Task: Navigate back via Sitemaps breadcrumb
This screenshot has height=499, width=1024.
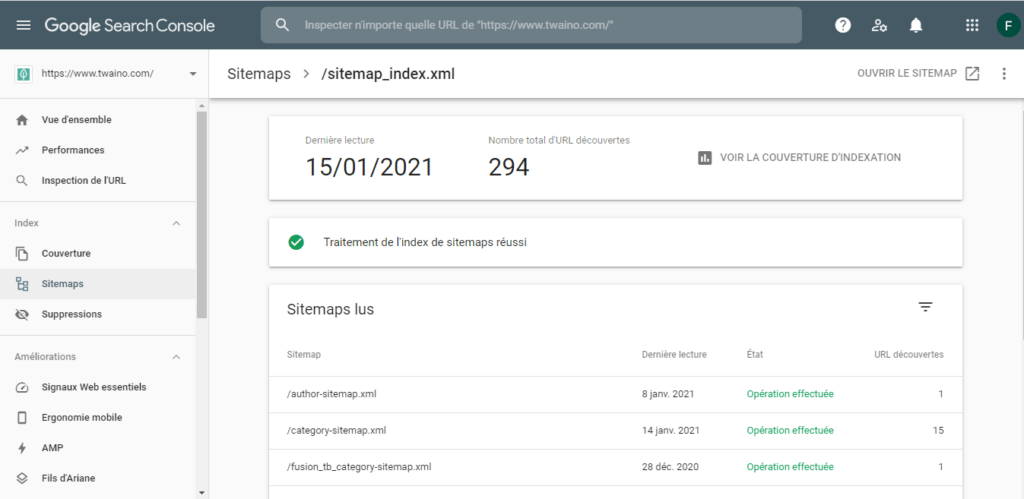Action: tap(258, 74)
